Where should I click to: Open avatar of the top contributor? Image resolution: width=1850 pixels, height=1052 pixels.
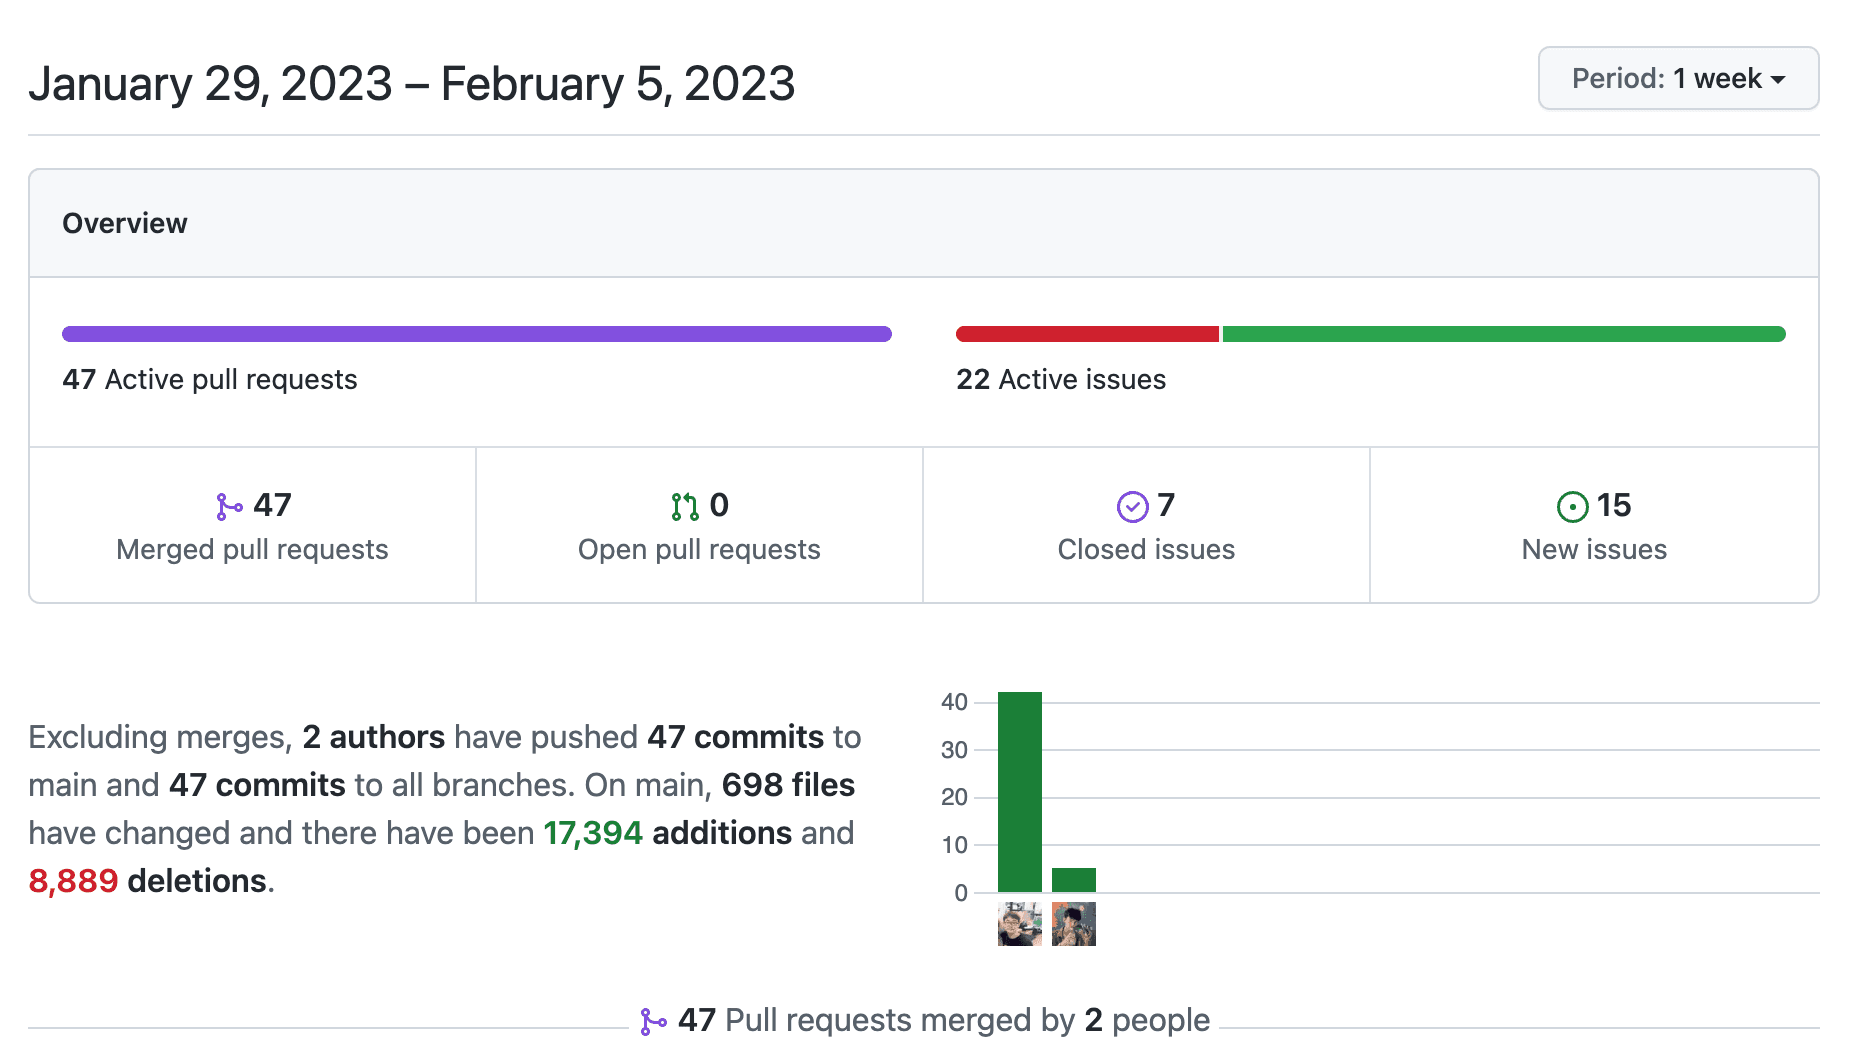coord(1019,924)
